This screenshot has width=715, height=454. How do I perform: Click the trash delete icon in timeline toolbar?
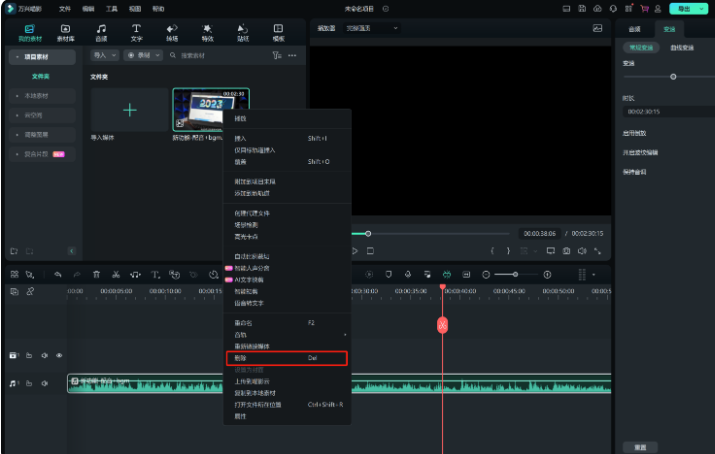[x=96, y=274]
